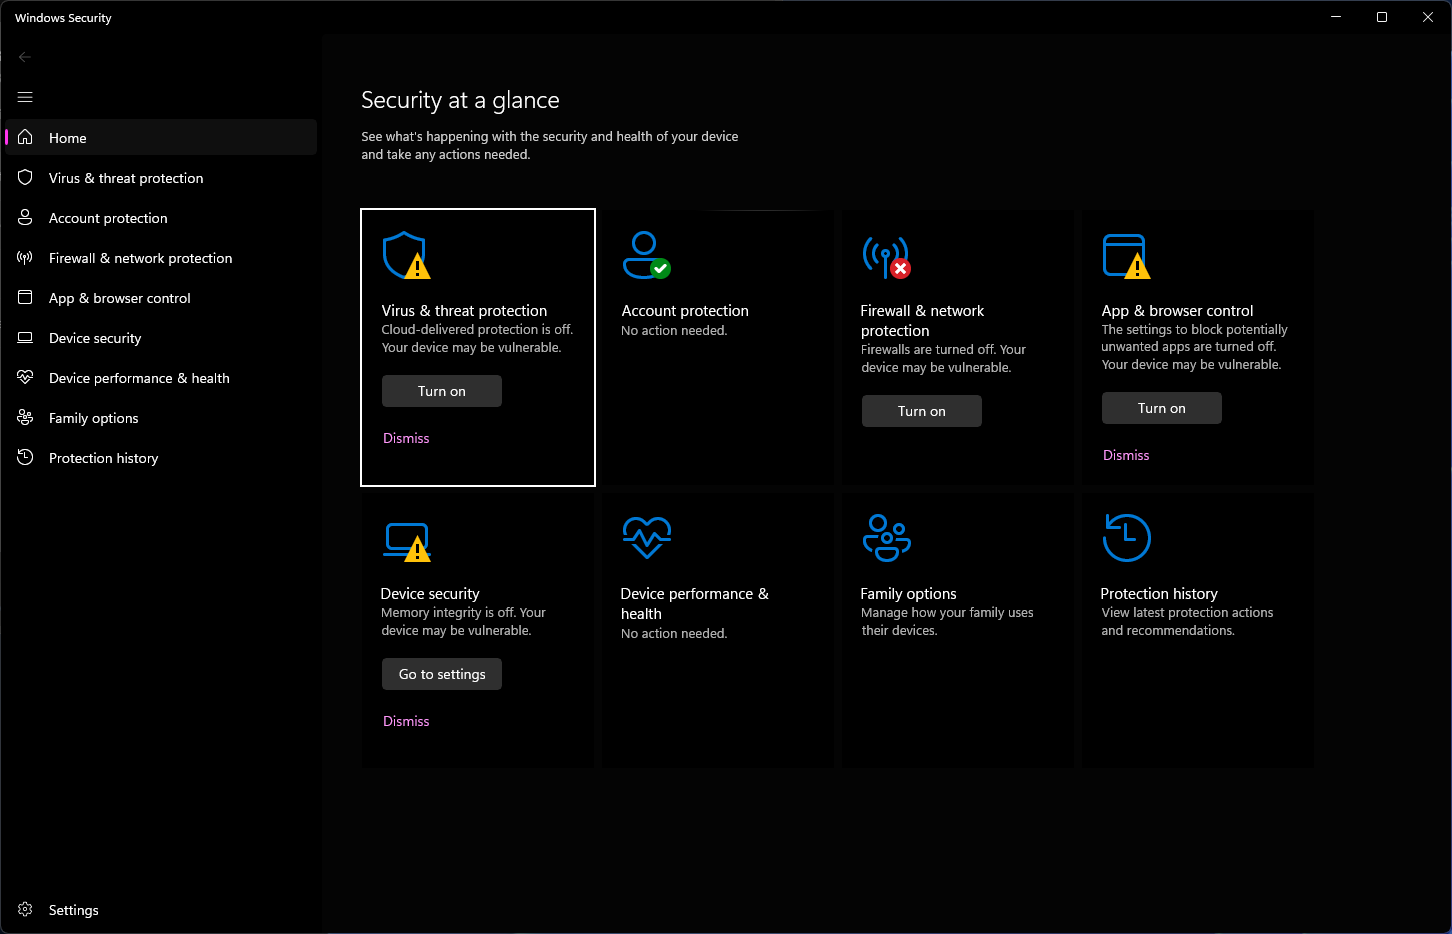Open the App & browser control tile title
1452x934 pixels.
point(1177,311)
